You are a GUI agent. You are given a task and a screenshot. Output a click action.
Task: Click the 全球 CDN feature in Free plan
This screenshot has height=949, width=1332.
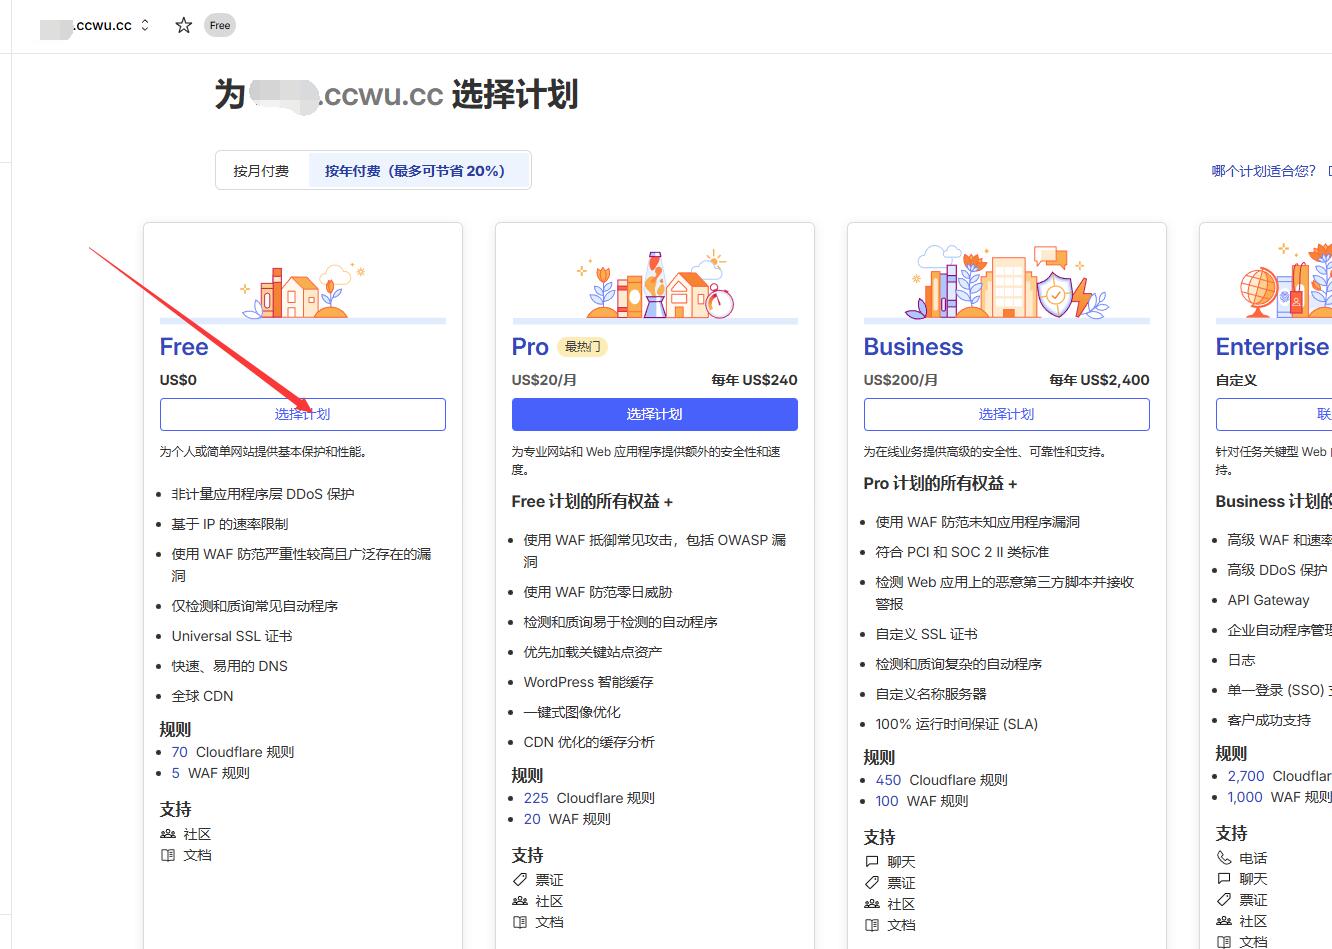click(x=203, y=696)
